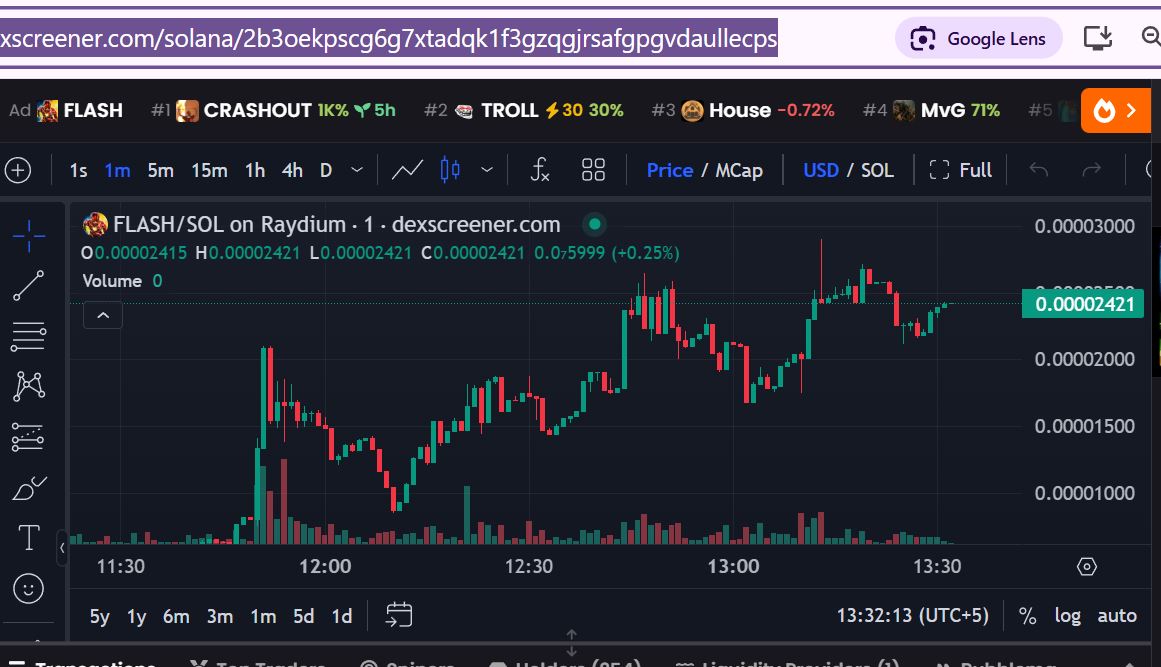The width and height of the screenshot is (1161, 667).
Task: Set date range to 5d
Action: tap(304, 617)
